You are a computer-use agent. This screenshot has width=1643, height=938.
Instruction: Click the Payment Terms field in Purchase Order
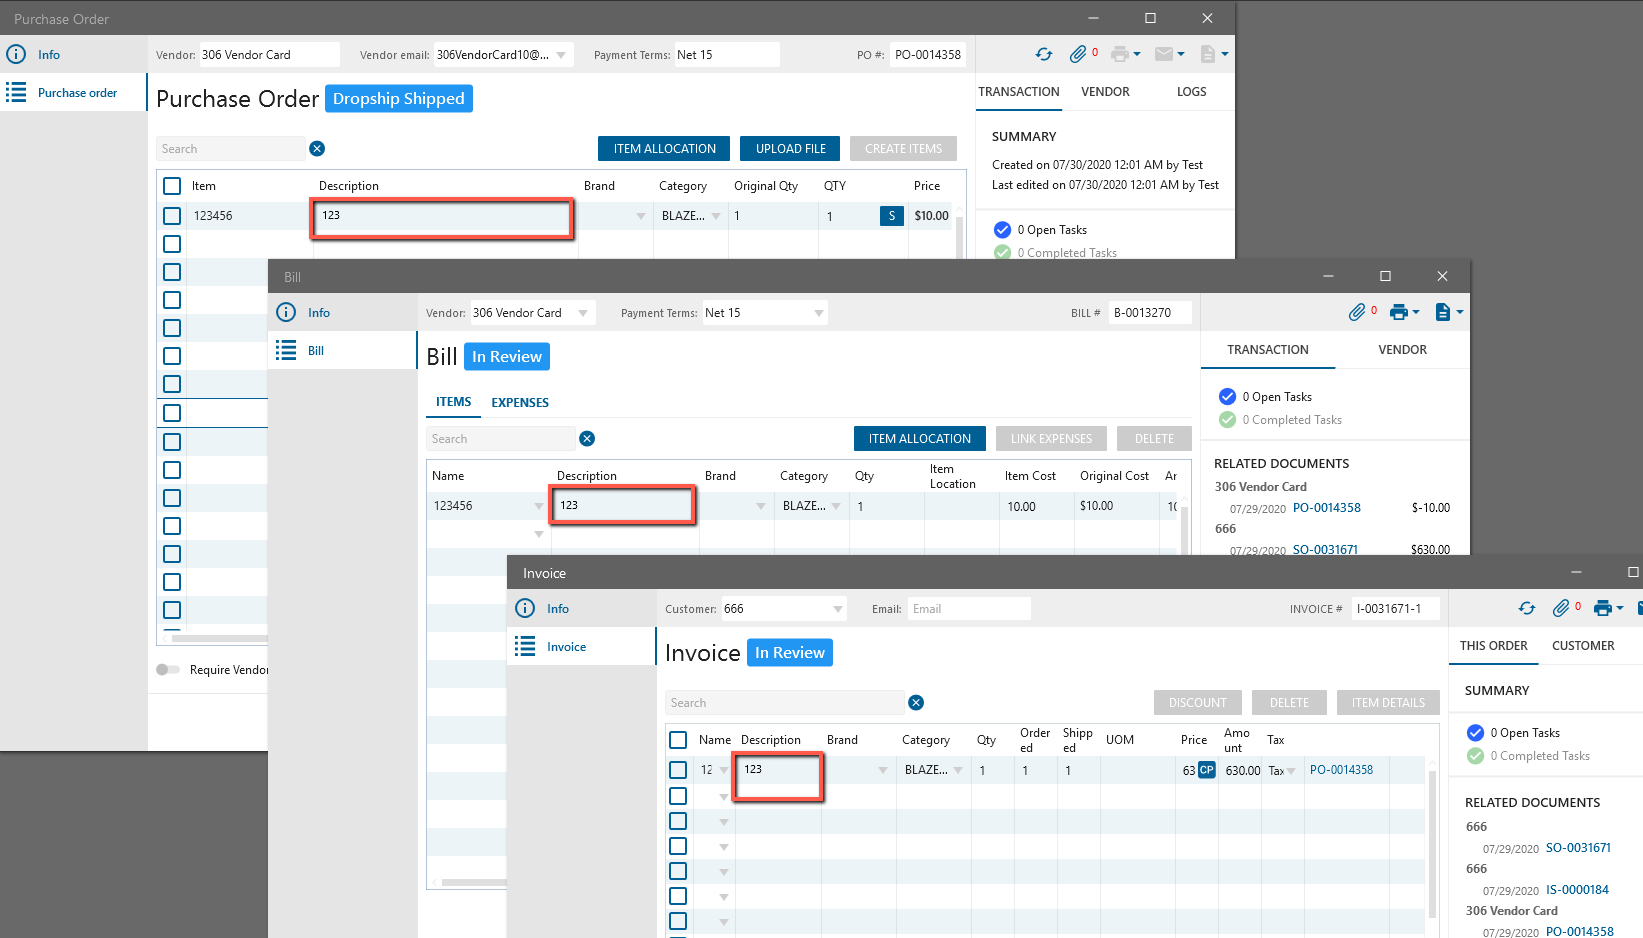coord(726,55)
